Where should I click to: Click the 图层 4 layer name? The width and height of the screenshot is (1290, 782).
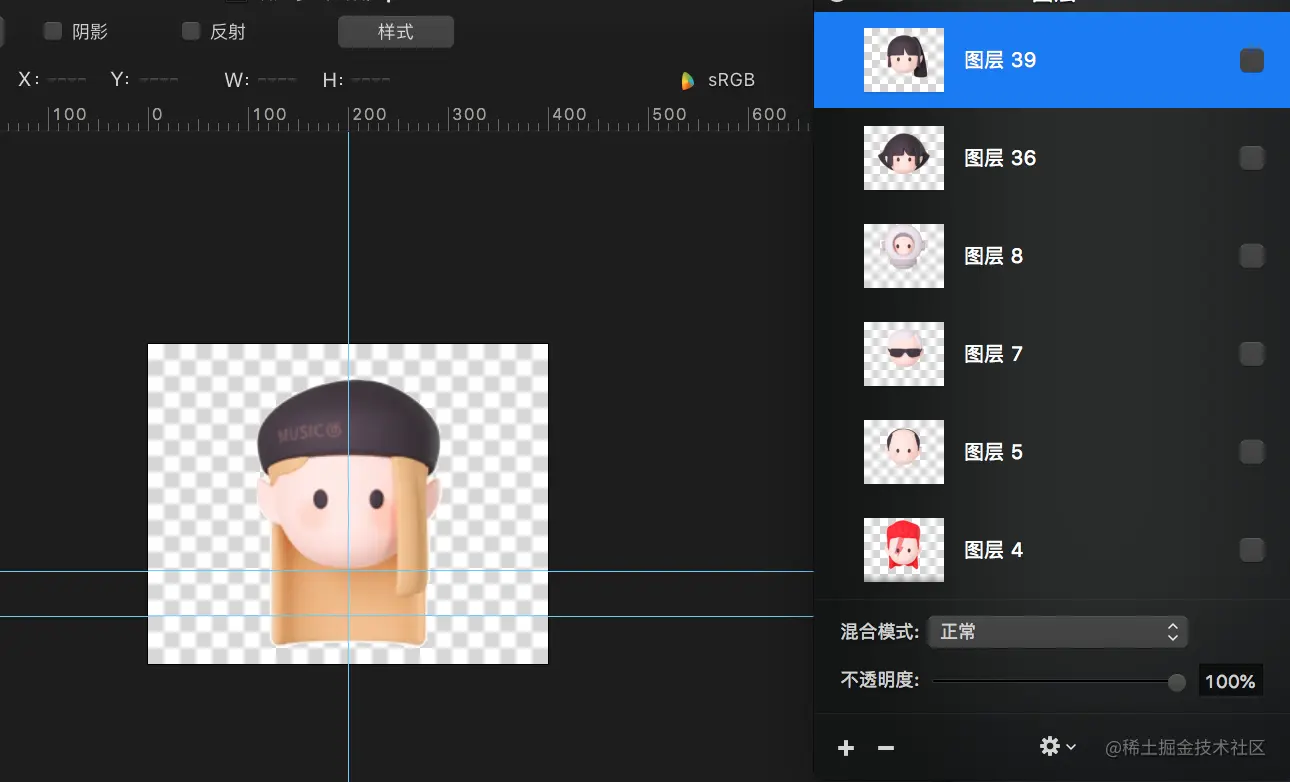(993, 550)
